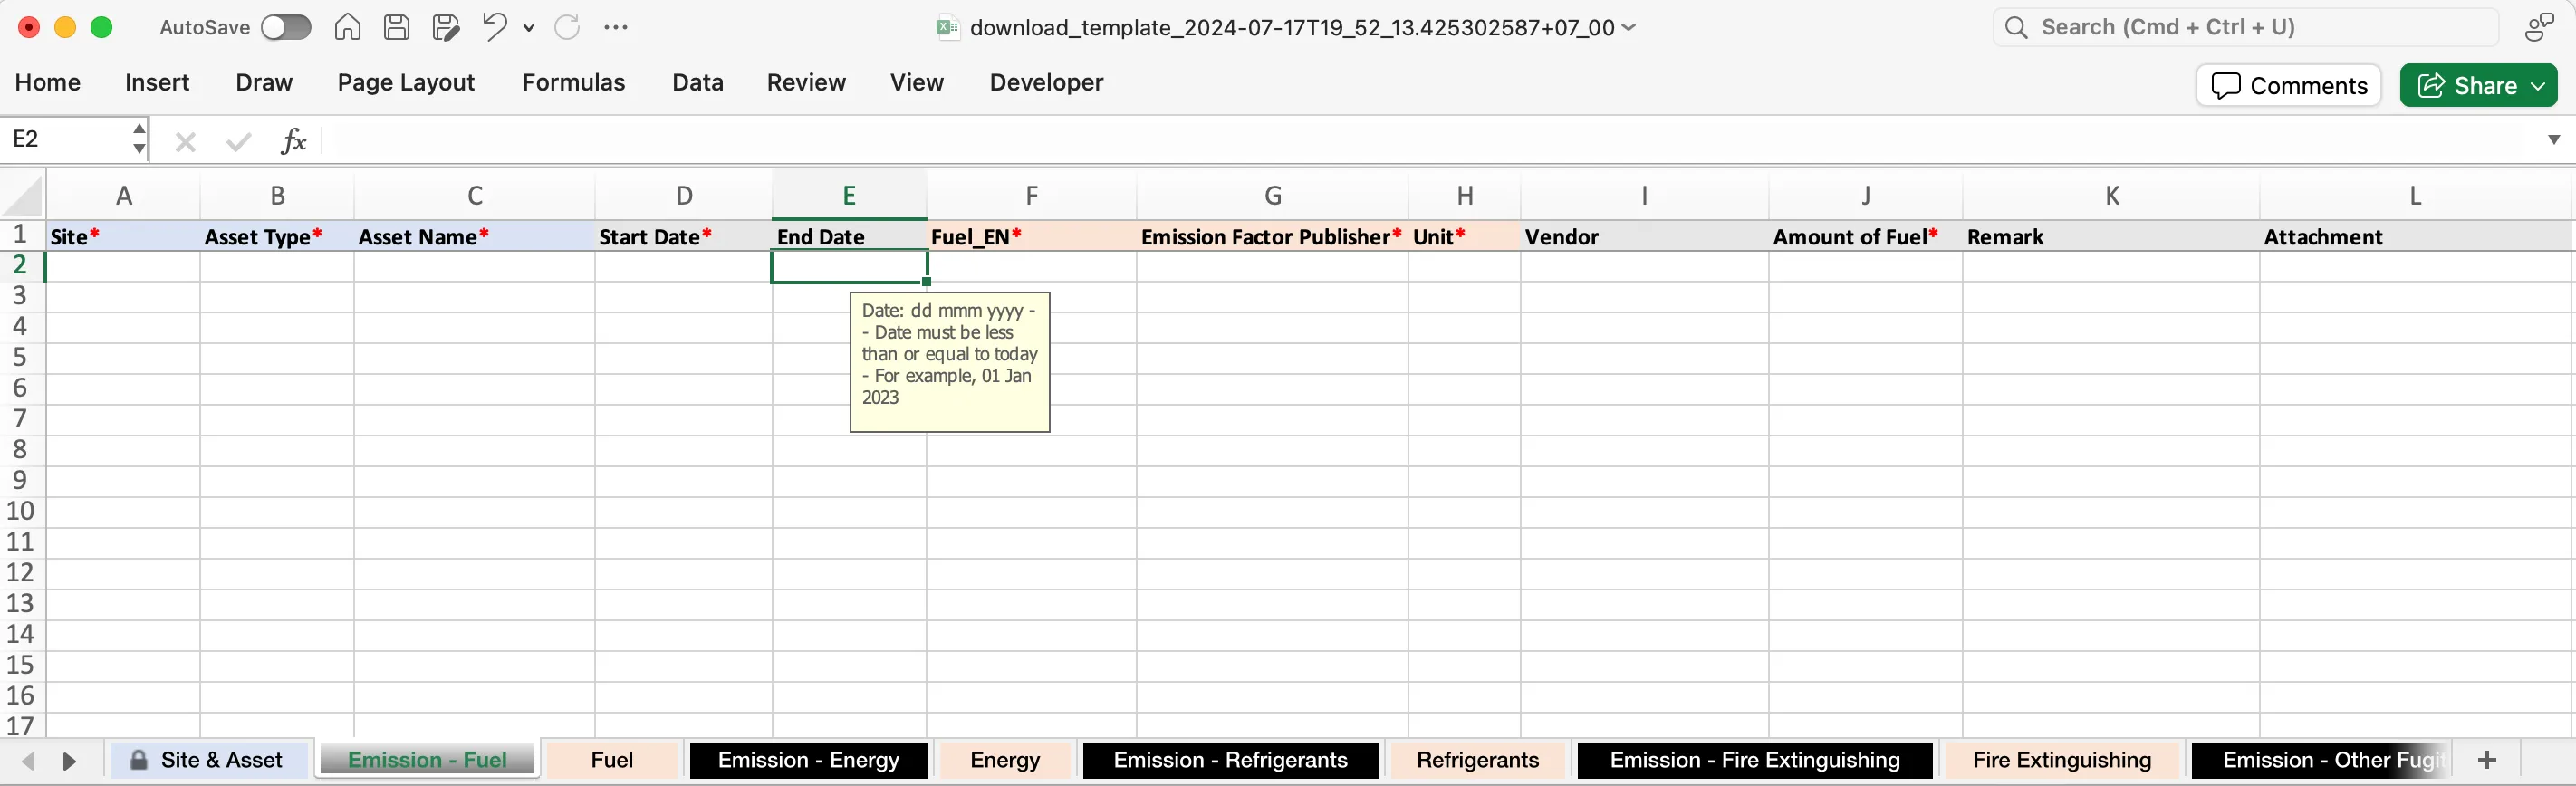Click the Home icon in title bar
This screenshot has width=2576, height=786.
click(x=347, y=27)
